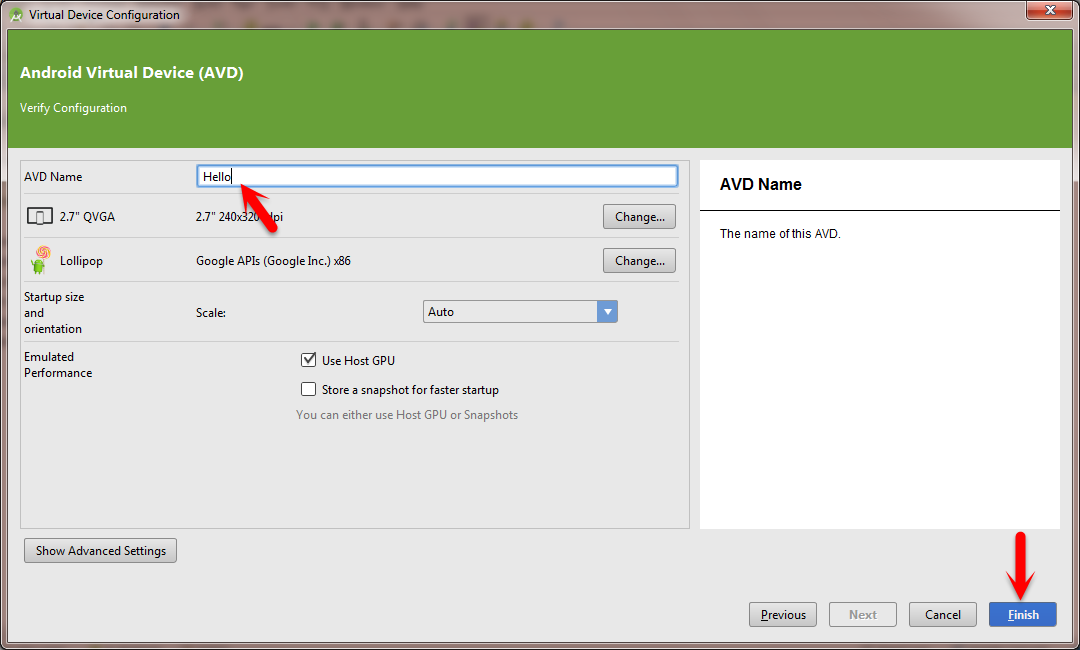Click the "Verify Configuration" subtitle

point(73,108)
